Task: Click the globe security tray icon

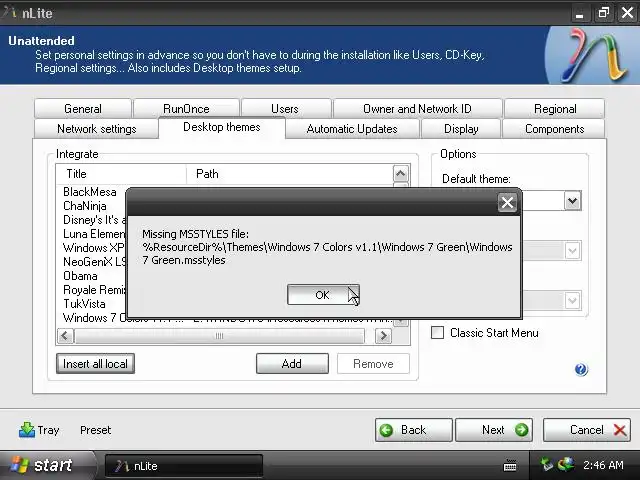Action: click(x=566, y=464)
